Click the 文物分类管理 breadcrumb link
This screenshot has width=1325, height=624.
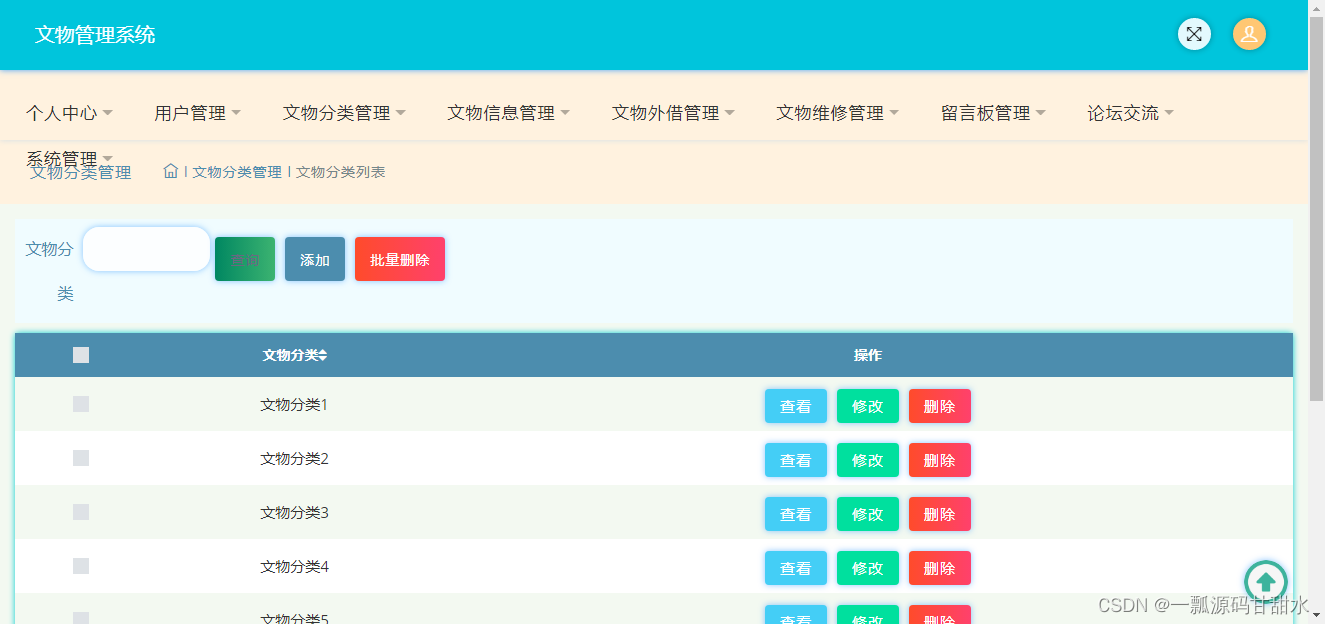coord(237,172)
